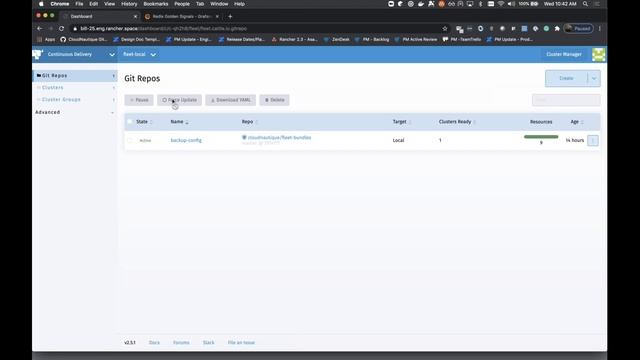The image size is (640, 360).
Task: Open the Forums footer link
Action: (181, 343)
